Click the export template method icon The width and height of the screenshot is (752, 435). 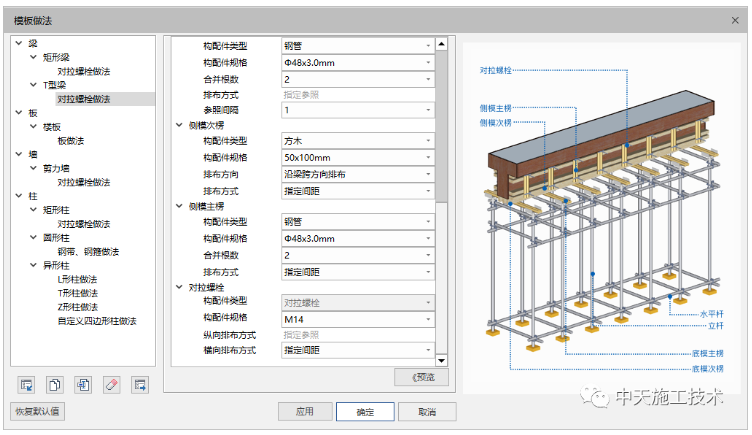tap(140, 385)
